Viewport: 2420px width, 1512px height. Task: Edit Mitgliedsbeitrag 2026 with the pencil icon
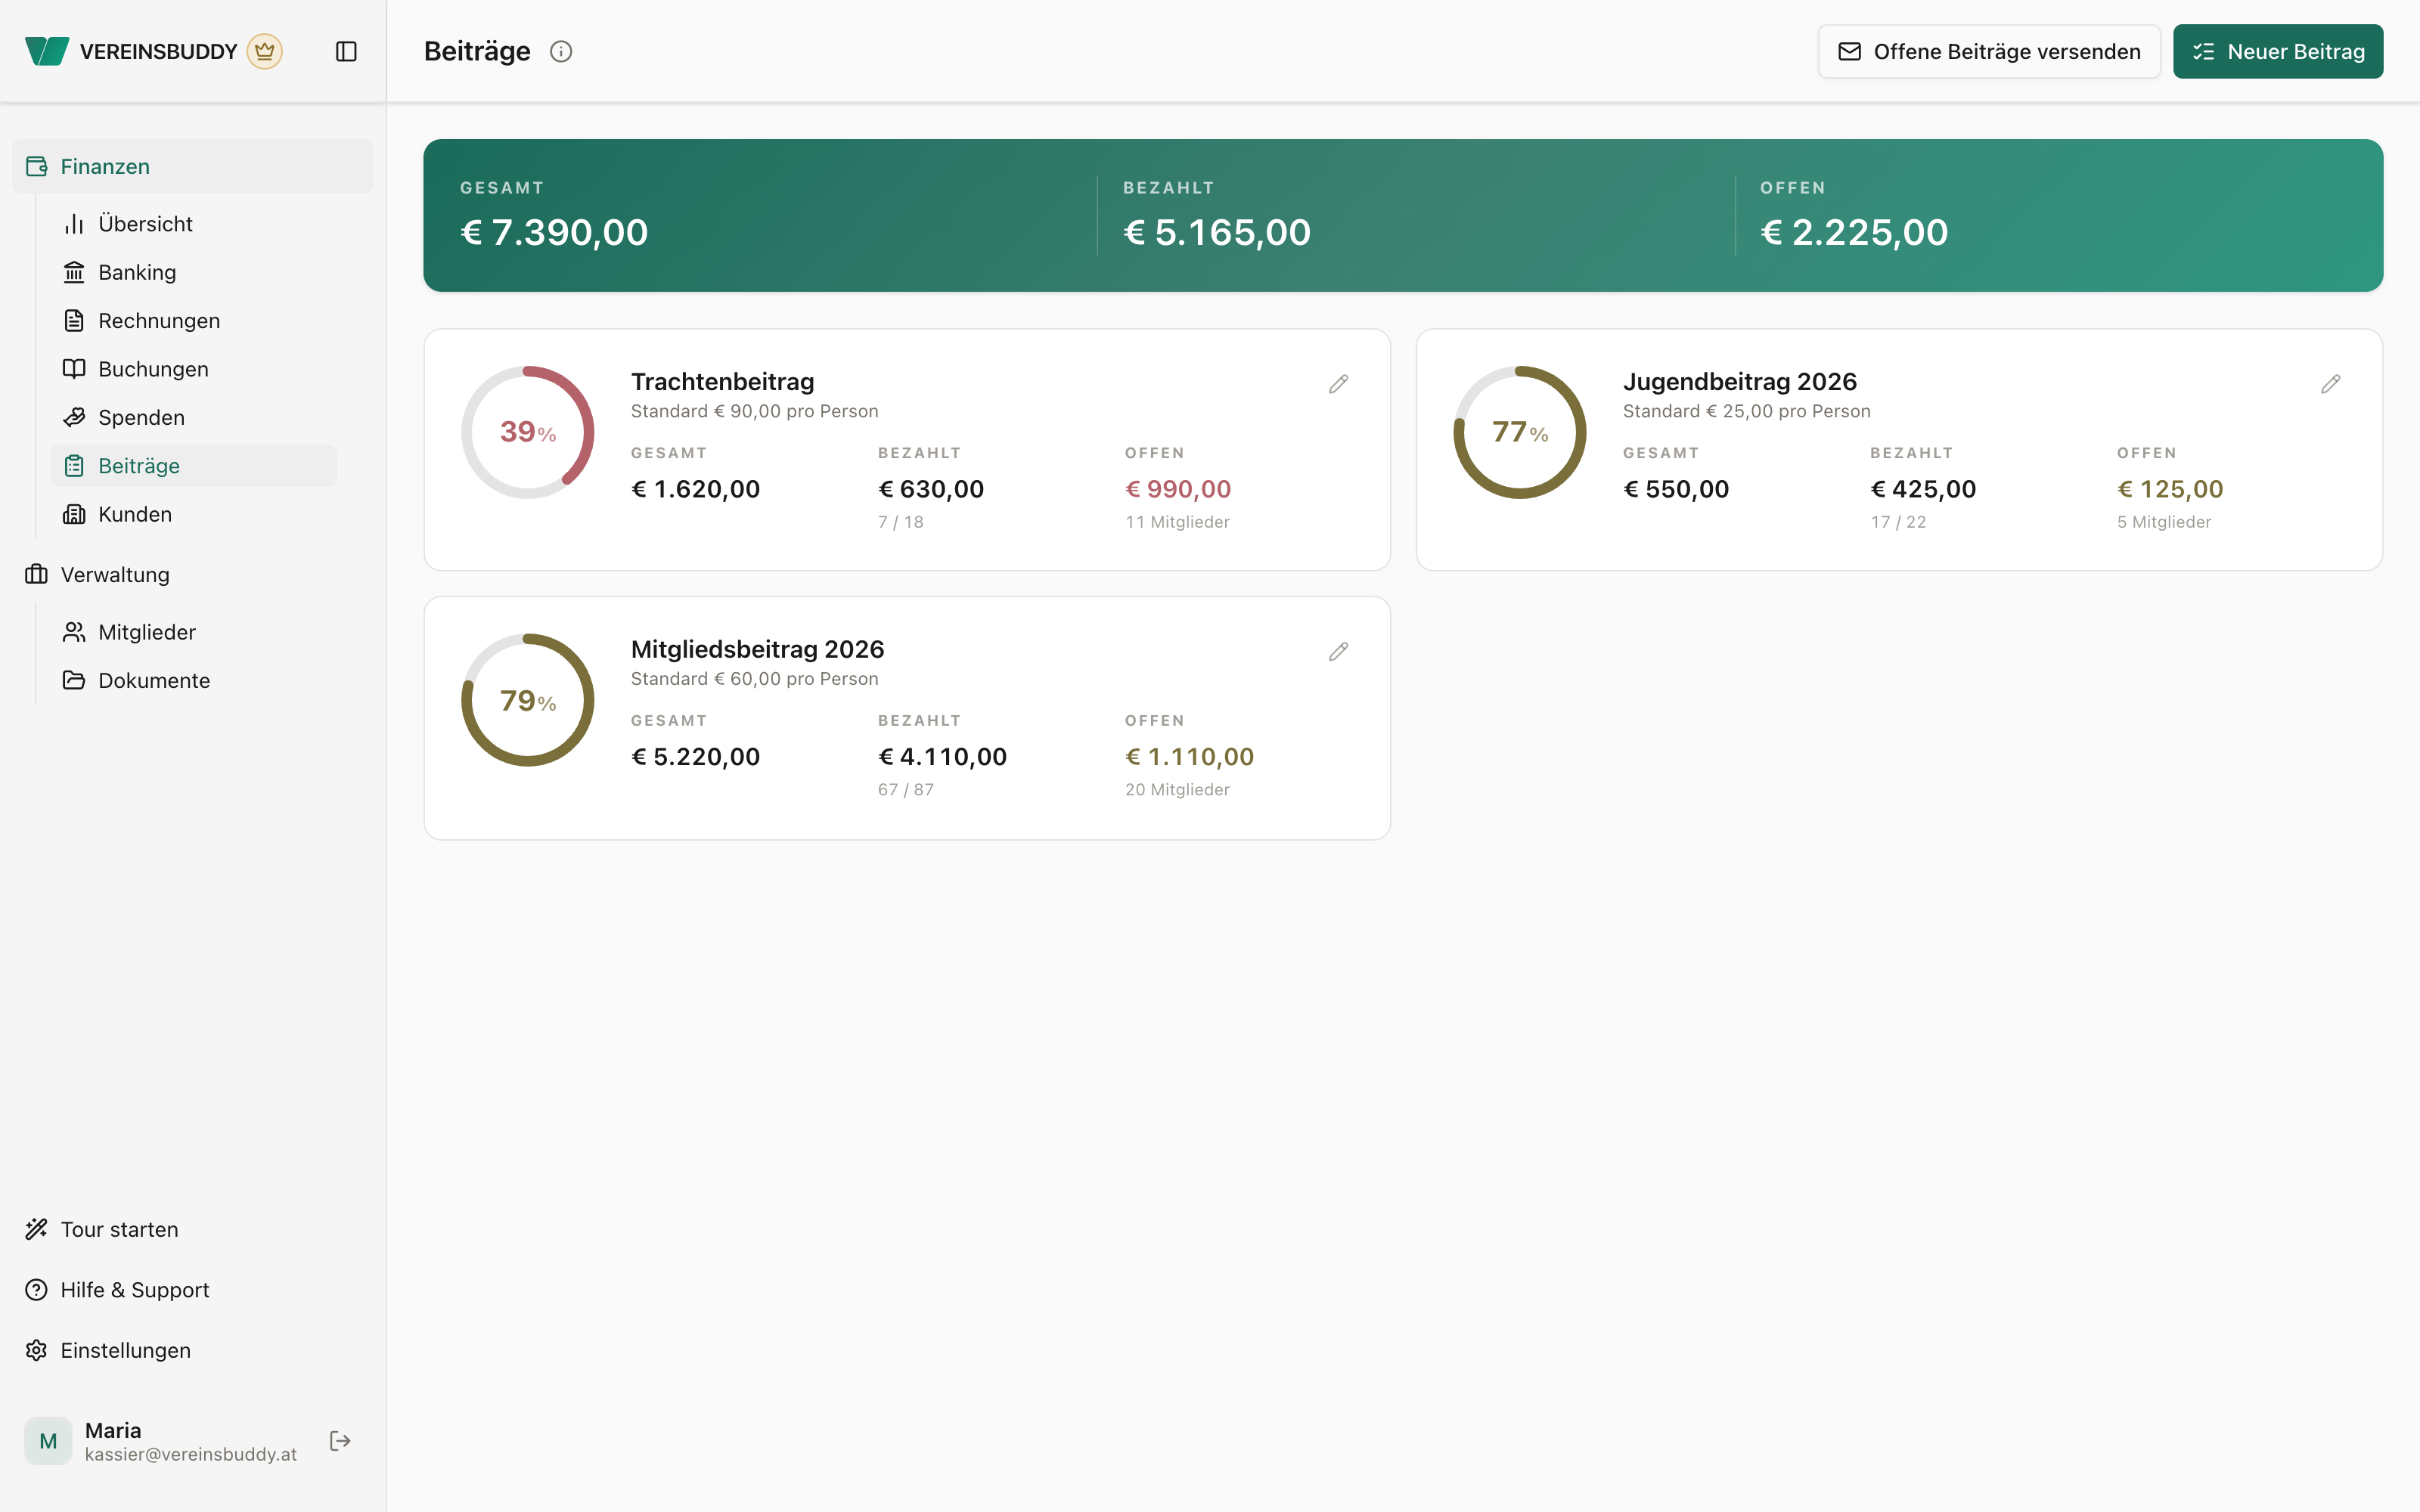tap(1338, 652)
